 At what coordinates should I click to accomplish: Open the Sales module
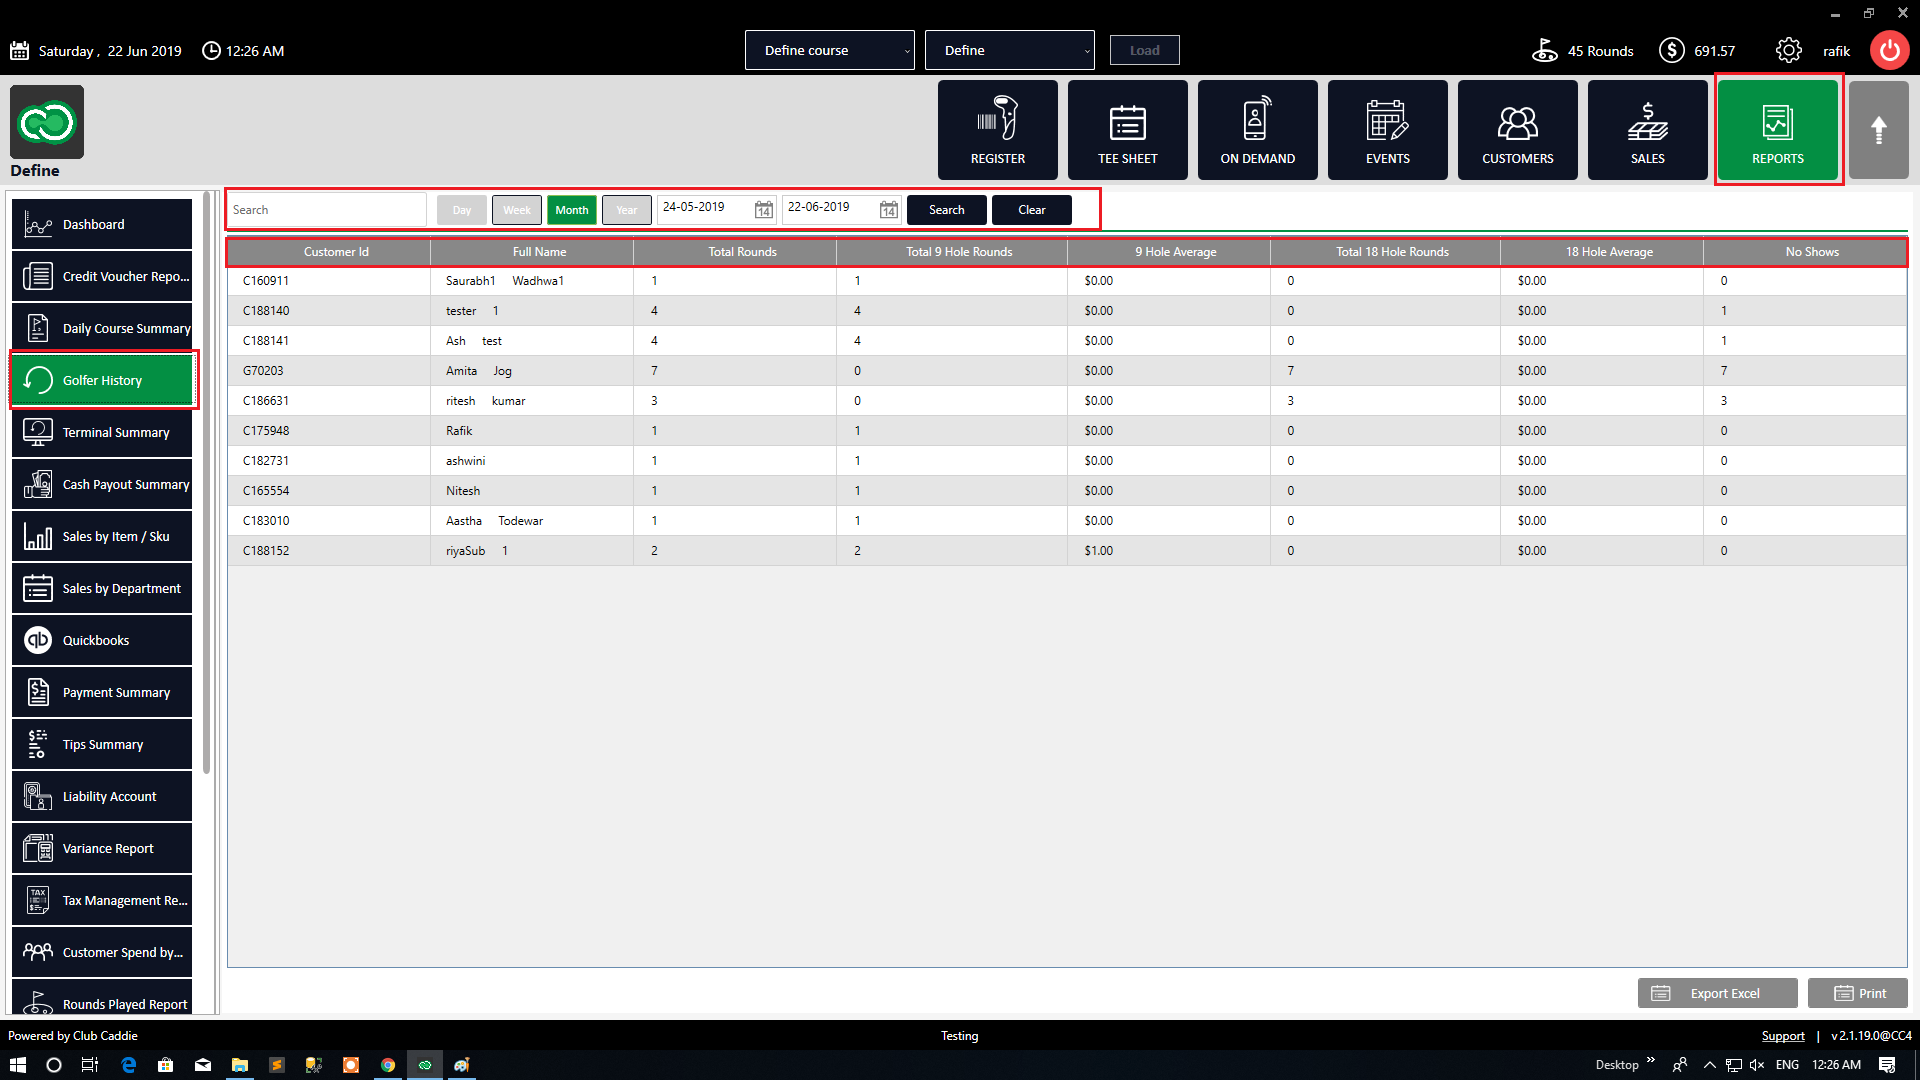1647,130
